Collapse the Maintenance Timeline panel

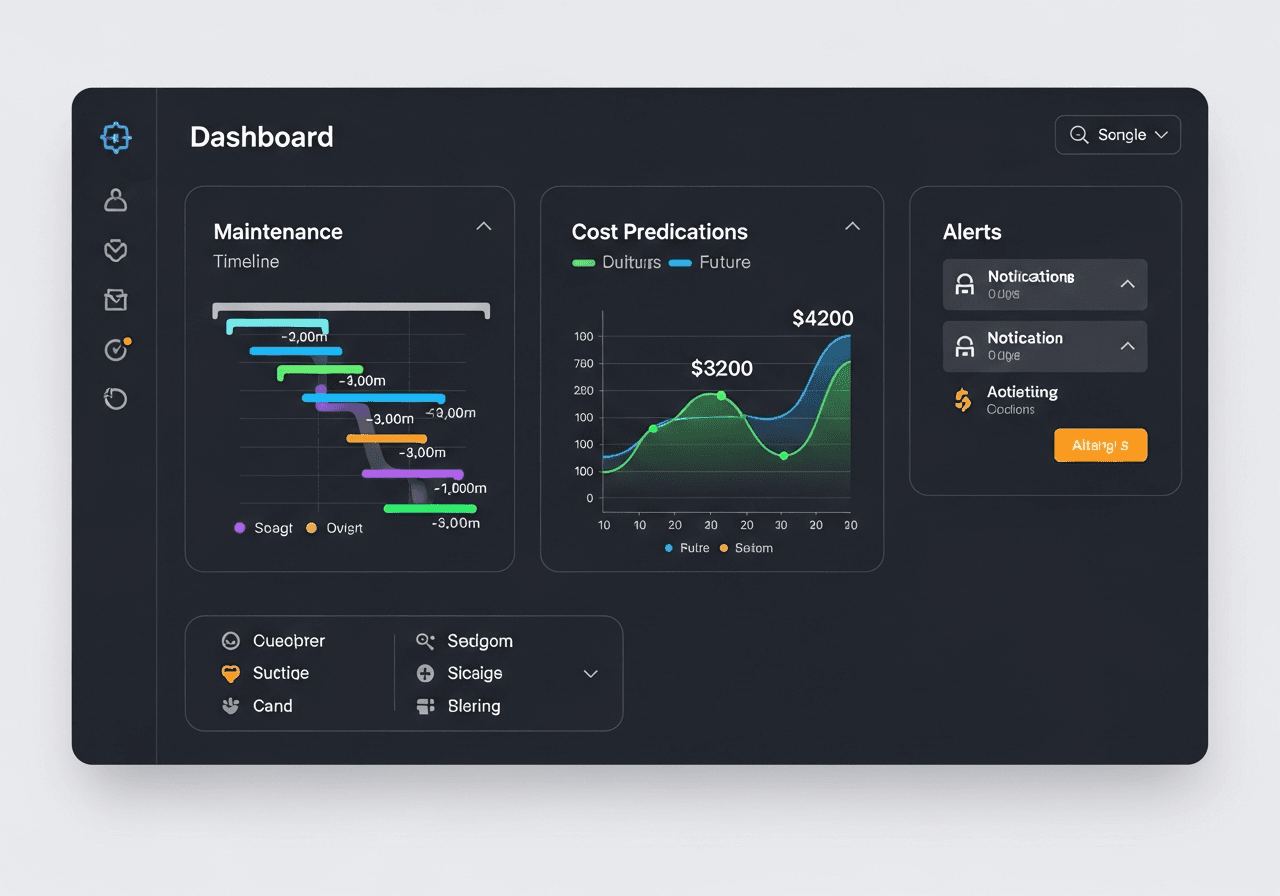coord(483,226)
